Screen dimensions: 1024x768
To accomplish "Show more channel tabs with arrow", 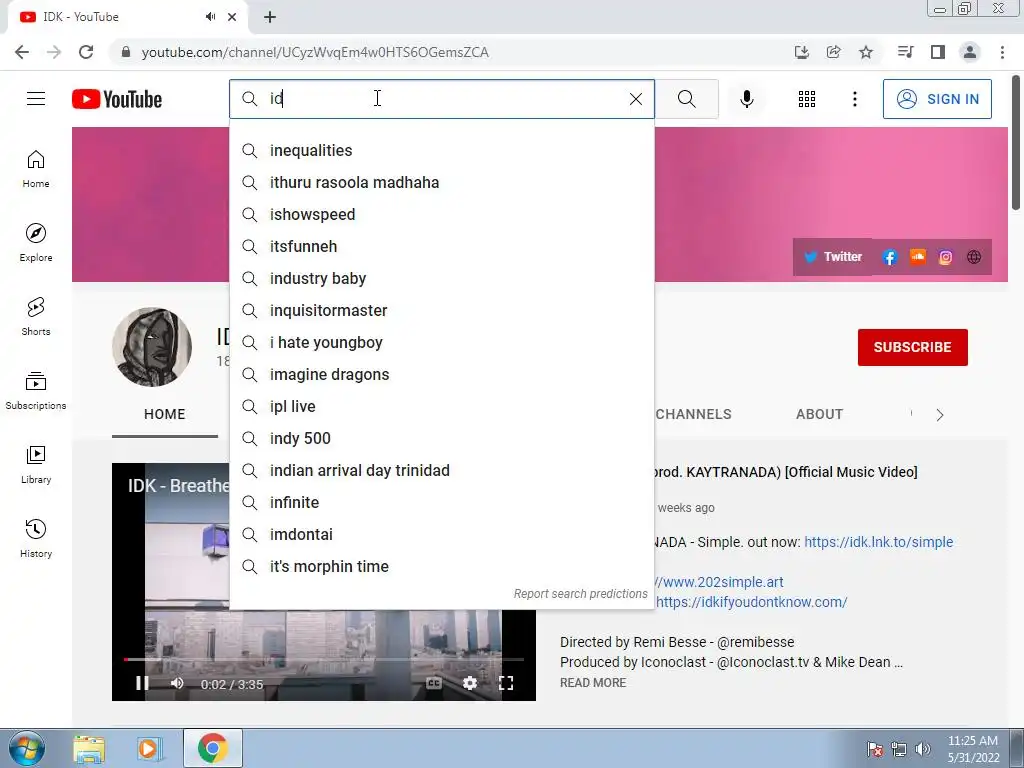I will 940,415.
